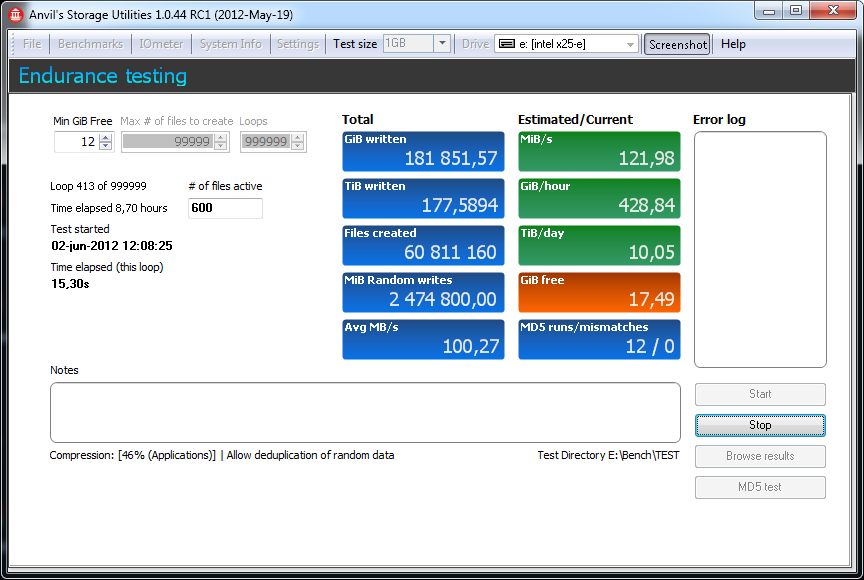Viewport: 864px width, 580px height.
Task: Click the GiB written total tile
Action: pyautogui.click(x=423, y=151)
